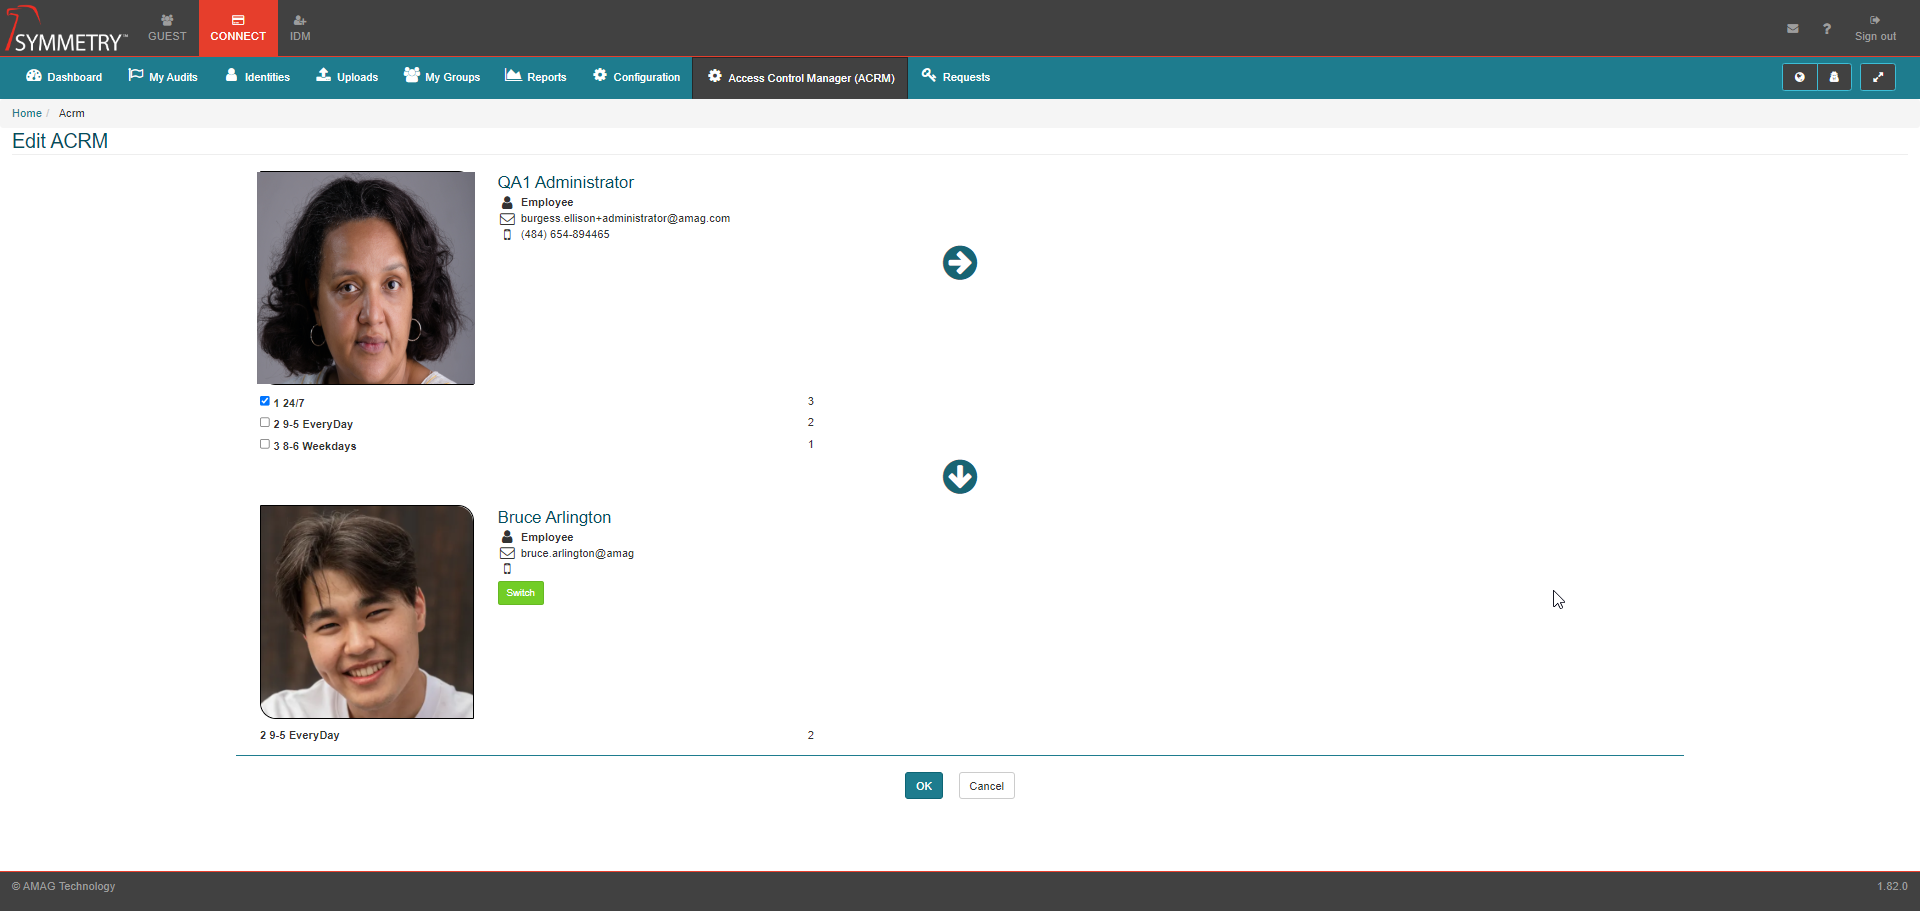
Task: Click Bruce Arlington's profile photo
Action: (x=367, y=612)
